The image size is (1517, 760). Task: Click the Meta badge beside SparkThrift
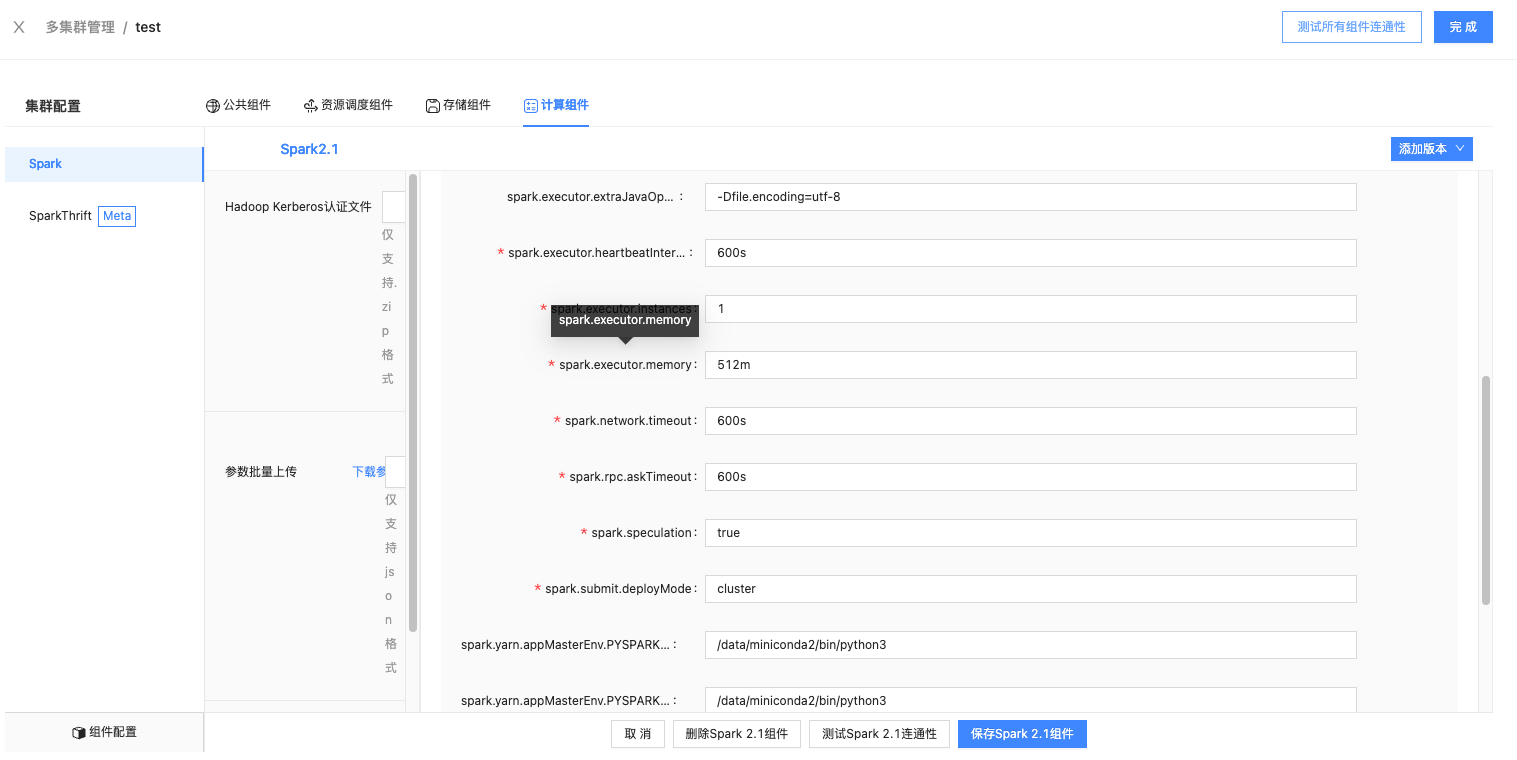tap(116, 215)
